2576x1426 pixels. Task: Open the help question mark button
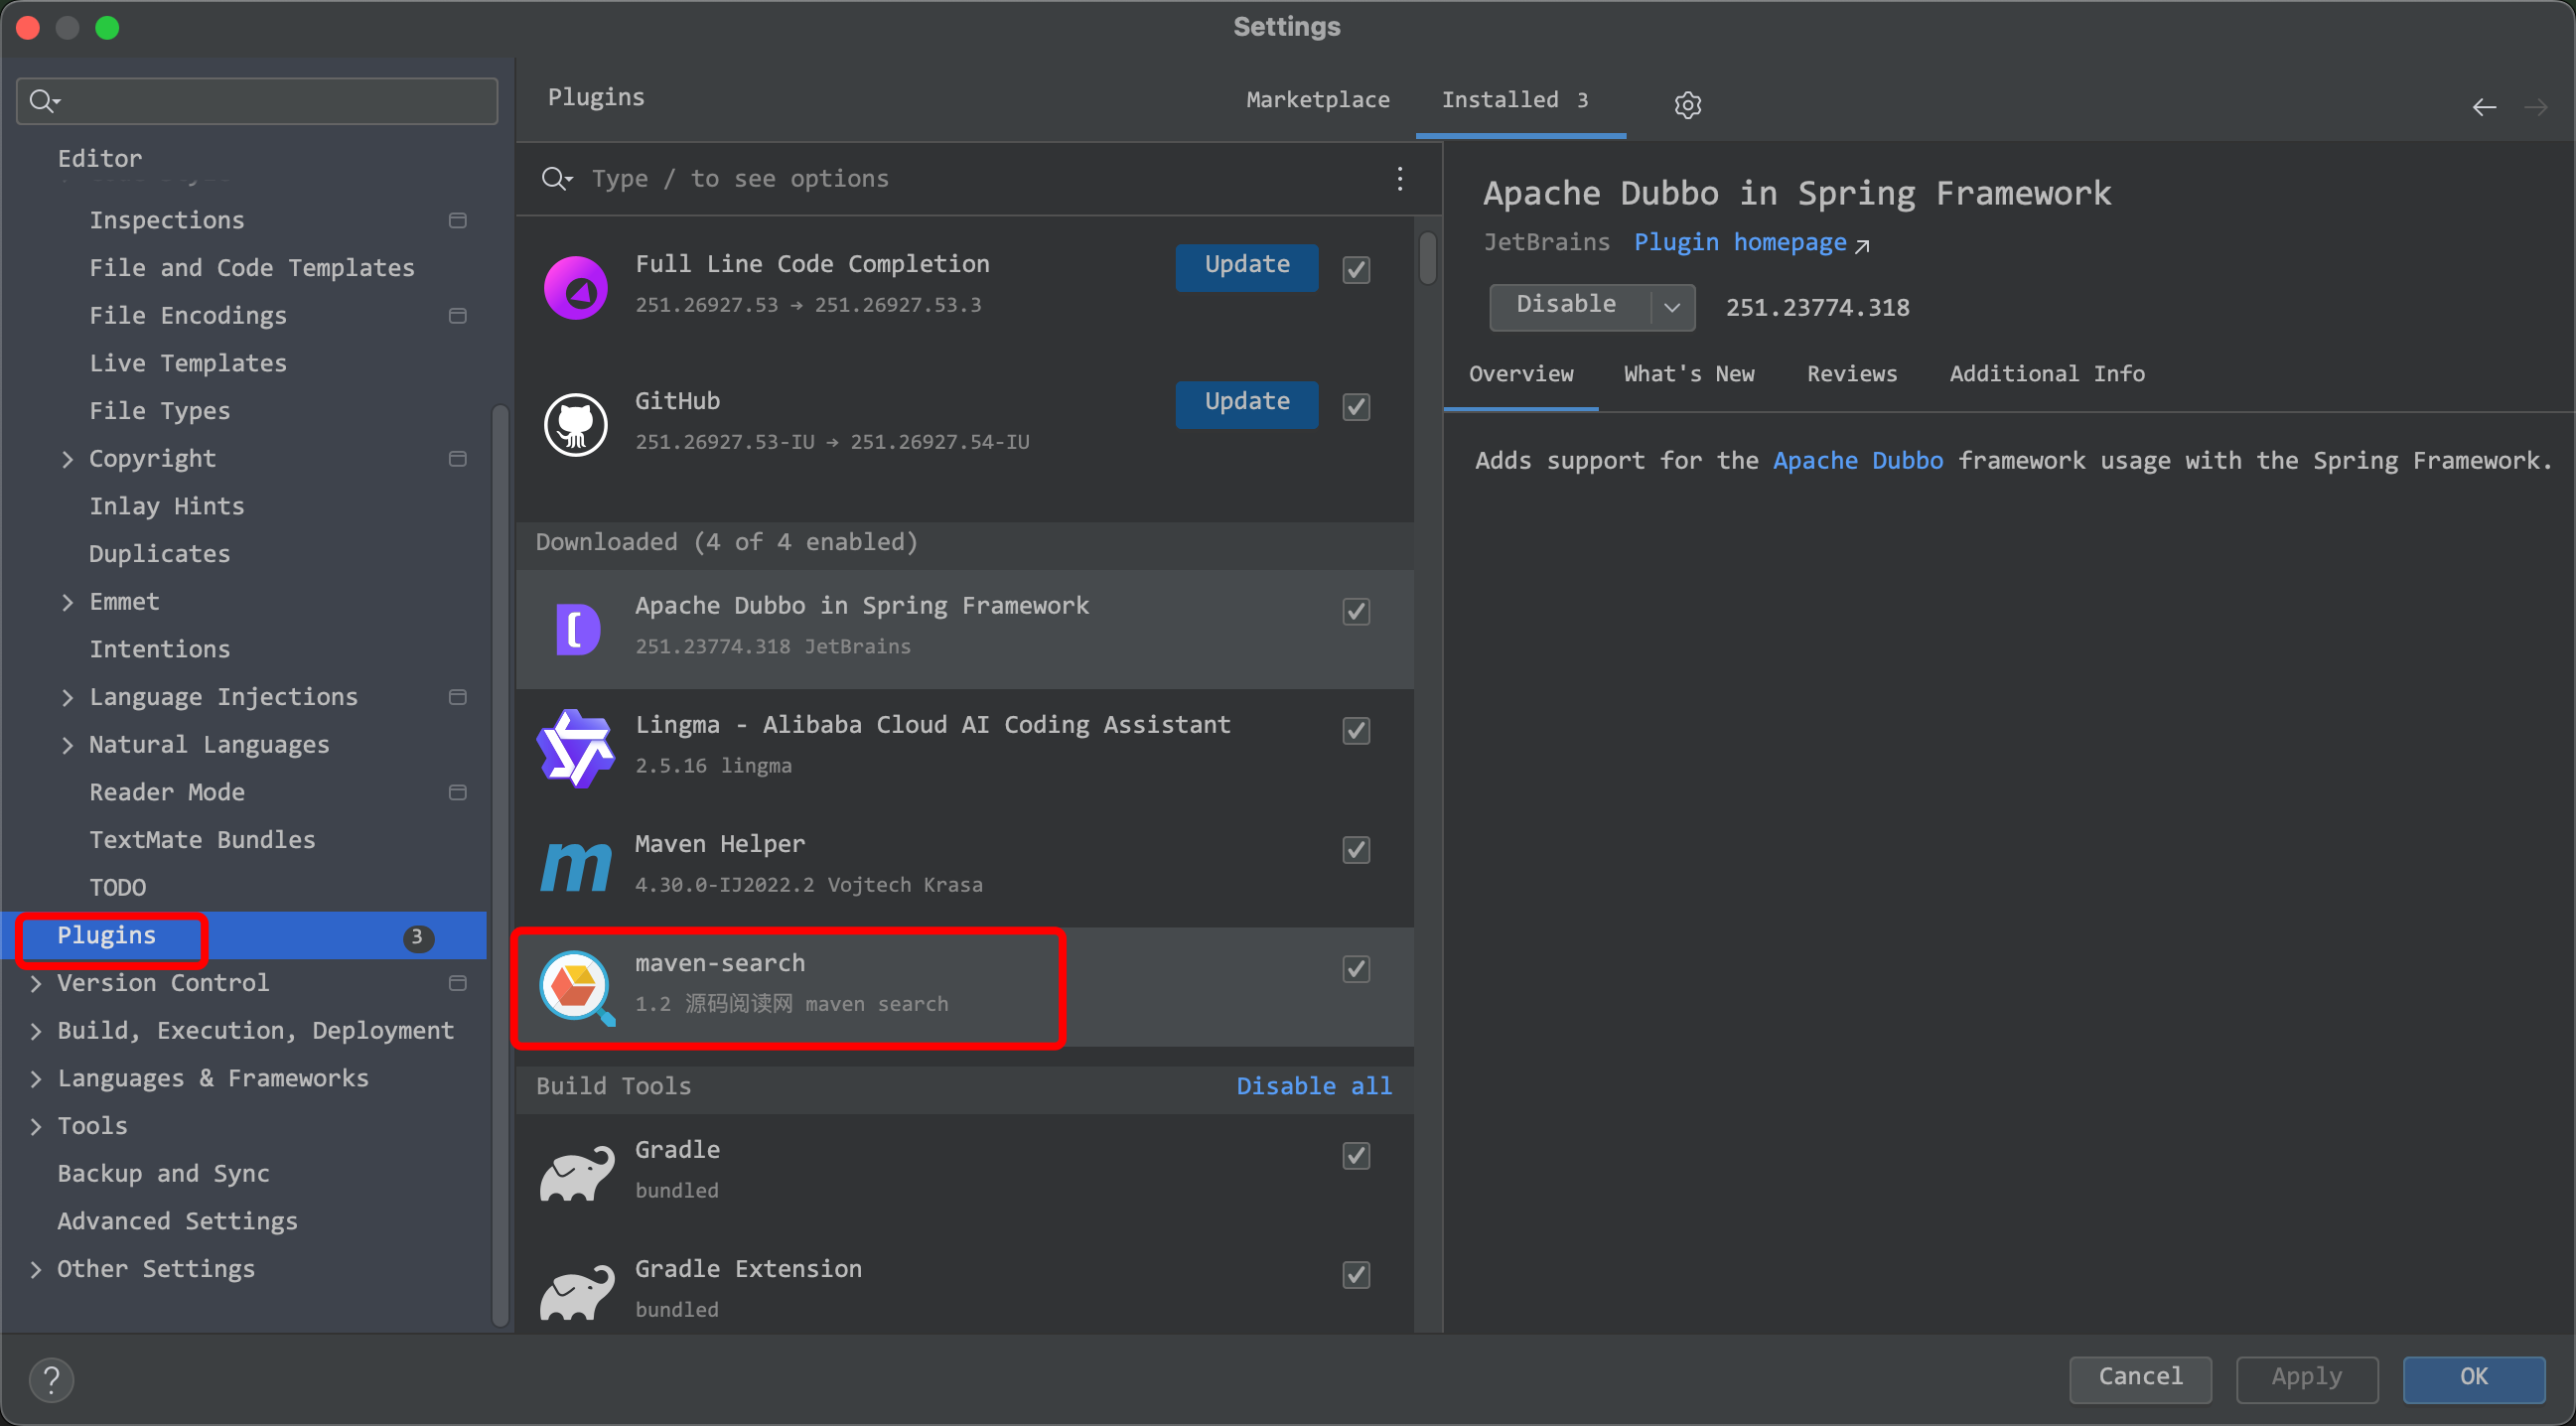51,1379
